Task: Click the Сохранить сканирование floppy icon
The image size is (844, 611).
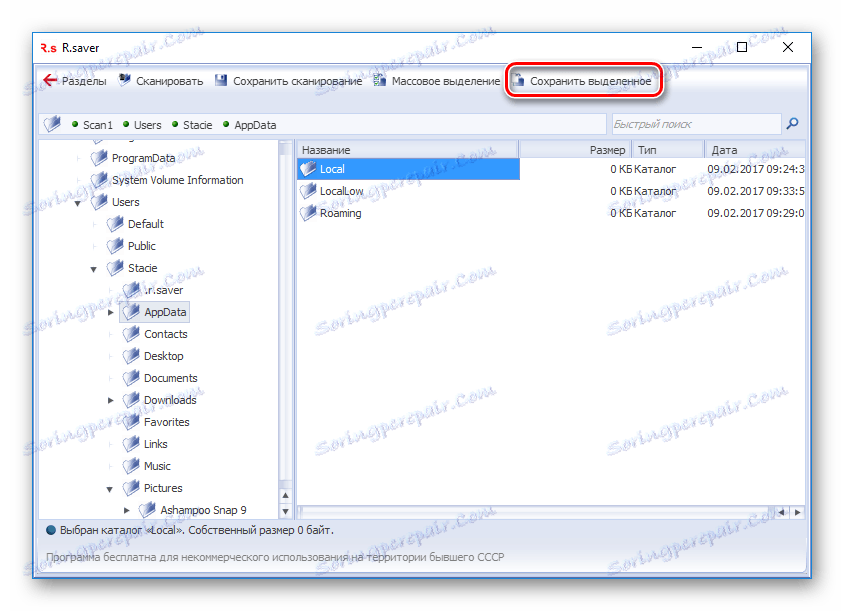Action: 221,80
